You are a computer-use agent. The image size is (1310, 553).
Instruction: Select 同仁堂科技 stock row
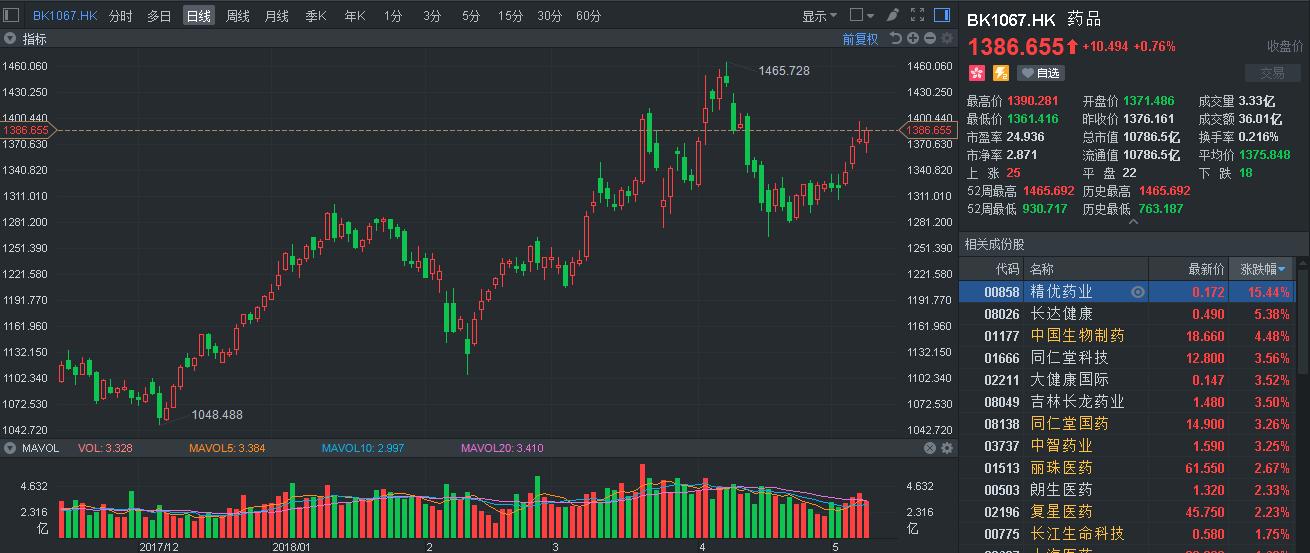tap(1127, 358)
